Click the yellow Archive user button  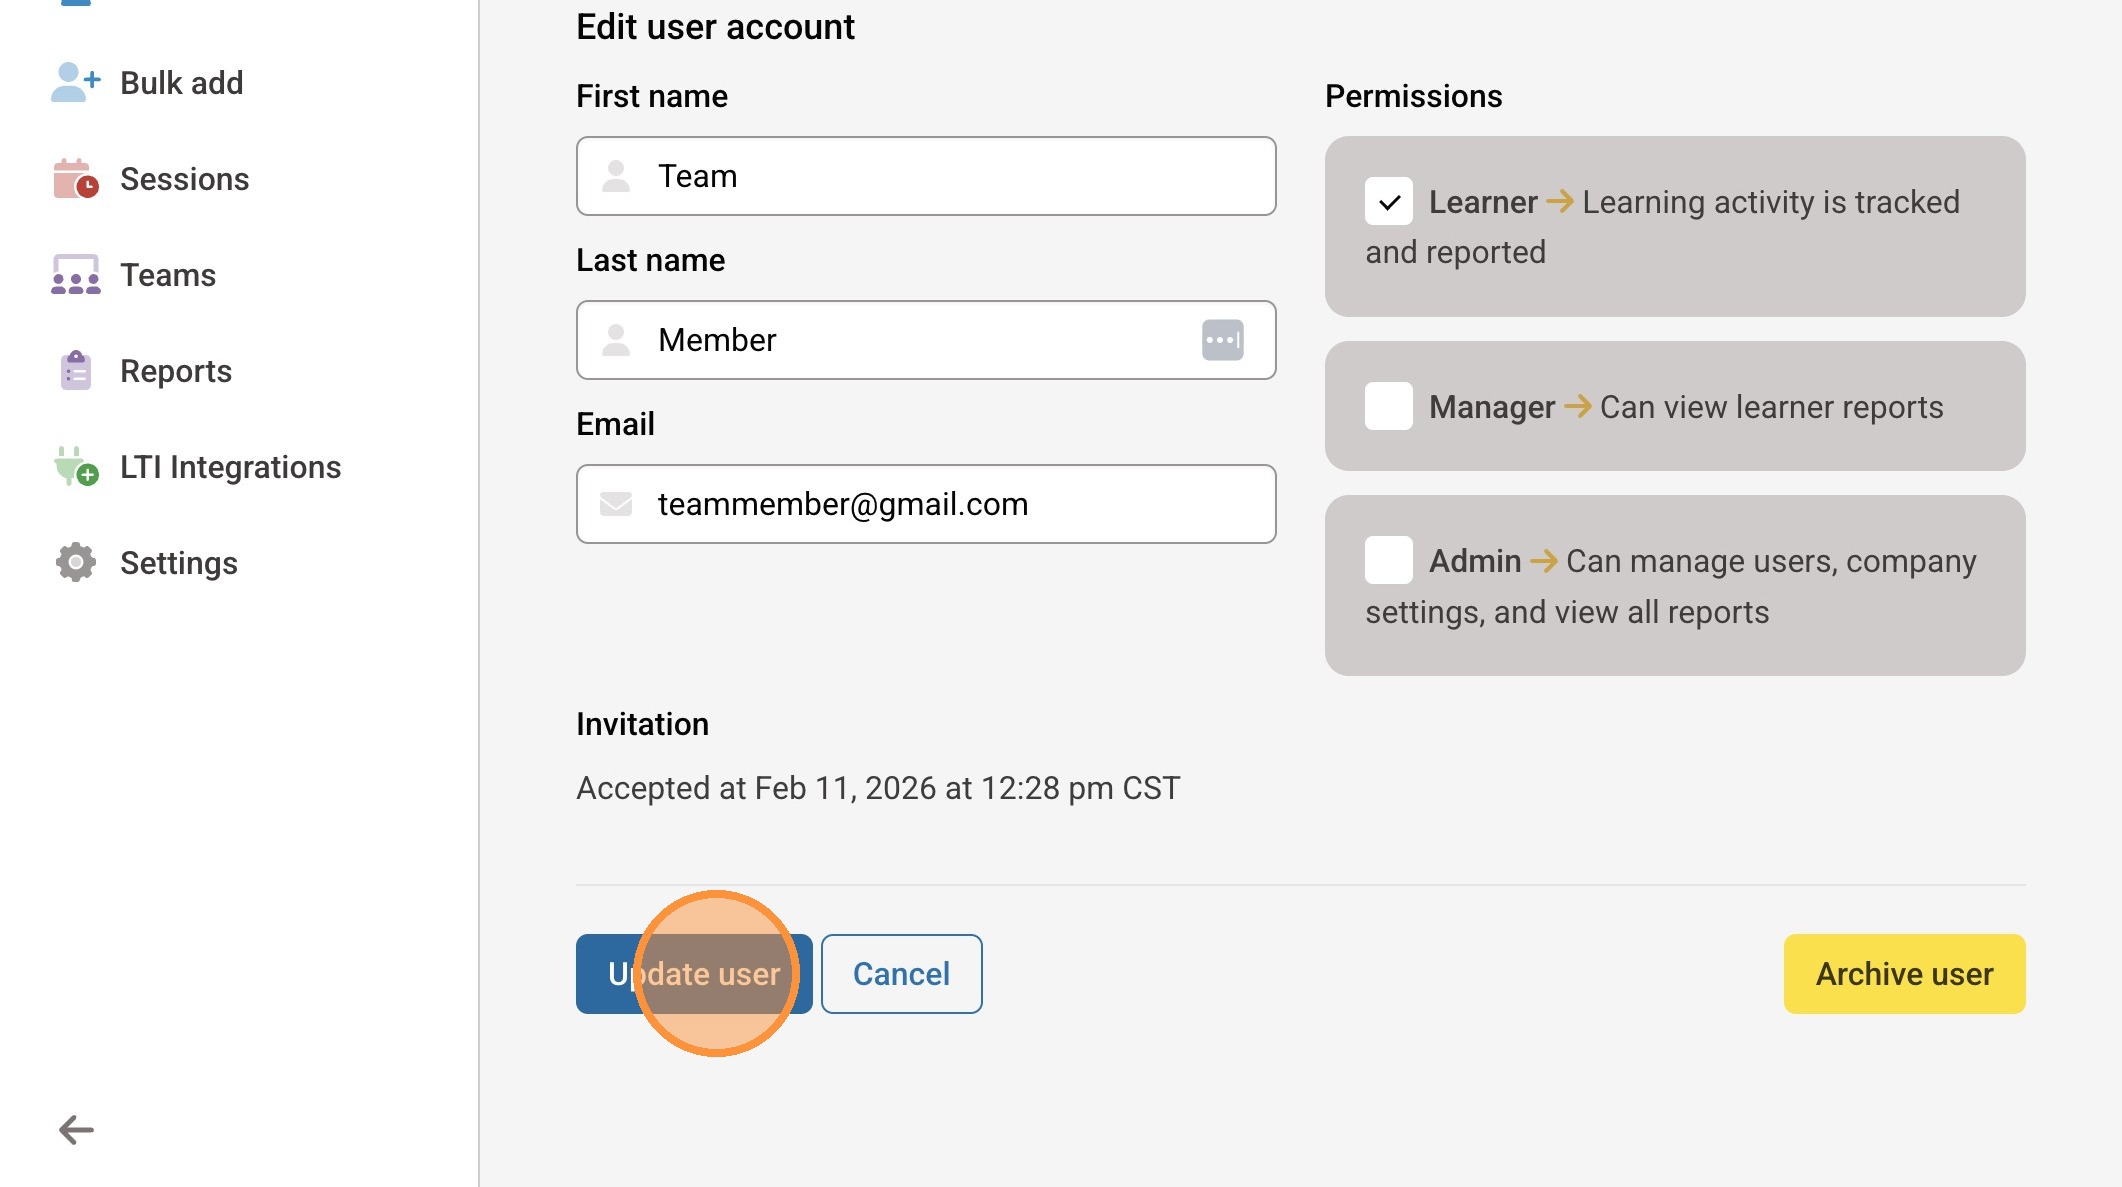point(1904,974)
